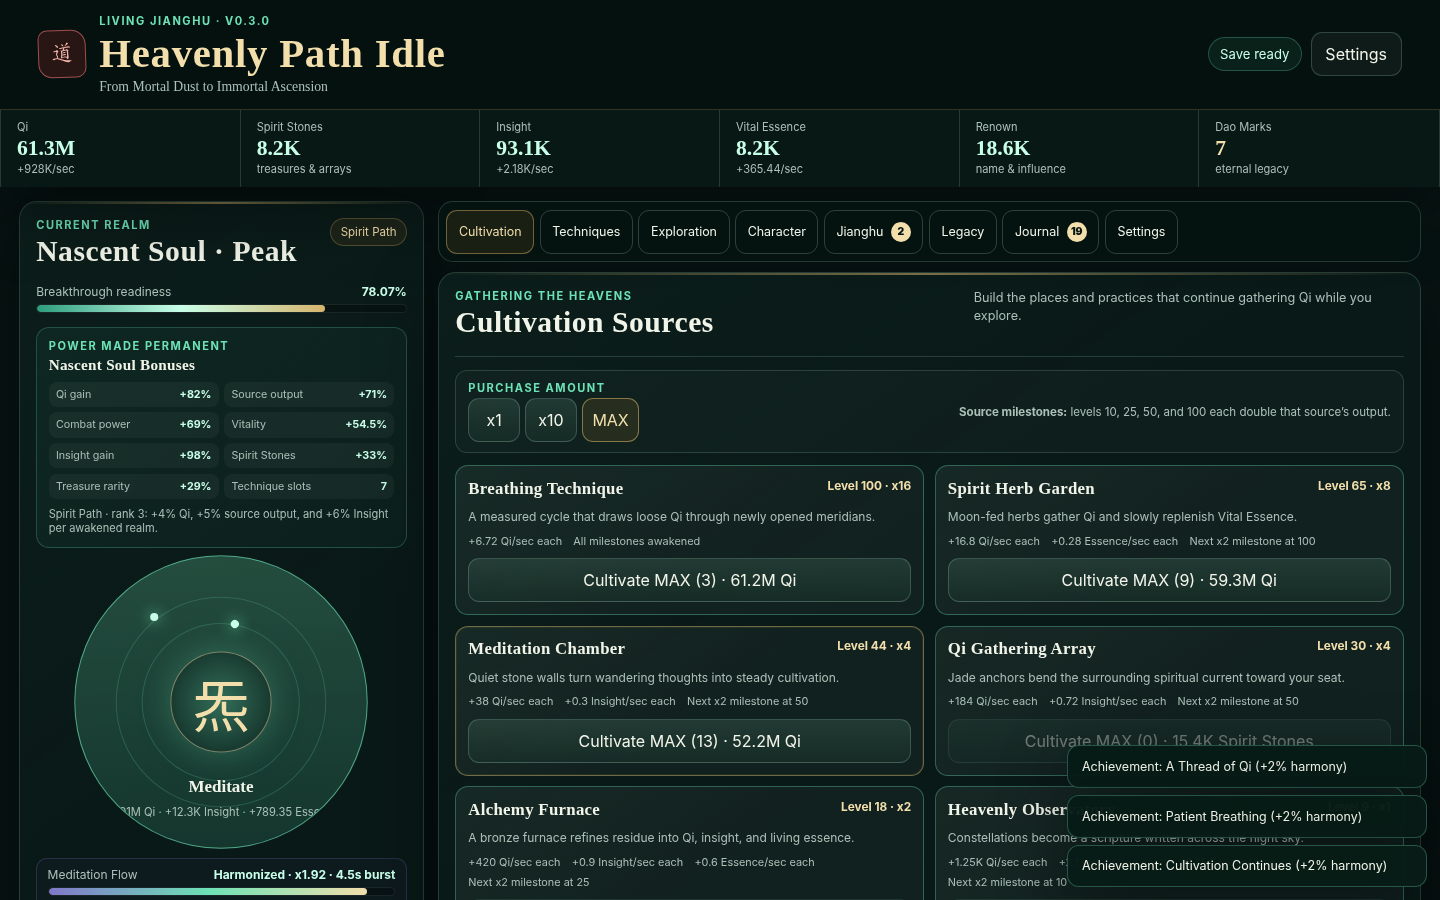
Task: Click Spirit Herb Garden Level 65 label
Action: tap(1353, 486)
